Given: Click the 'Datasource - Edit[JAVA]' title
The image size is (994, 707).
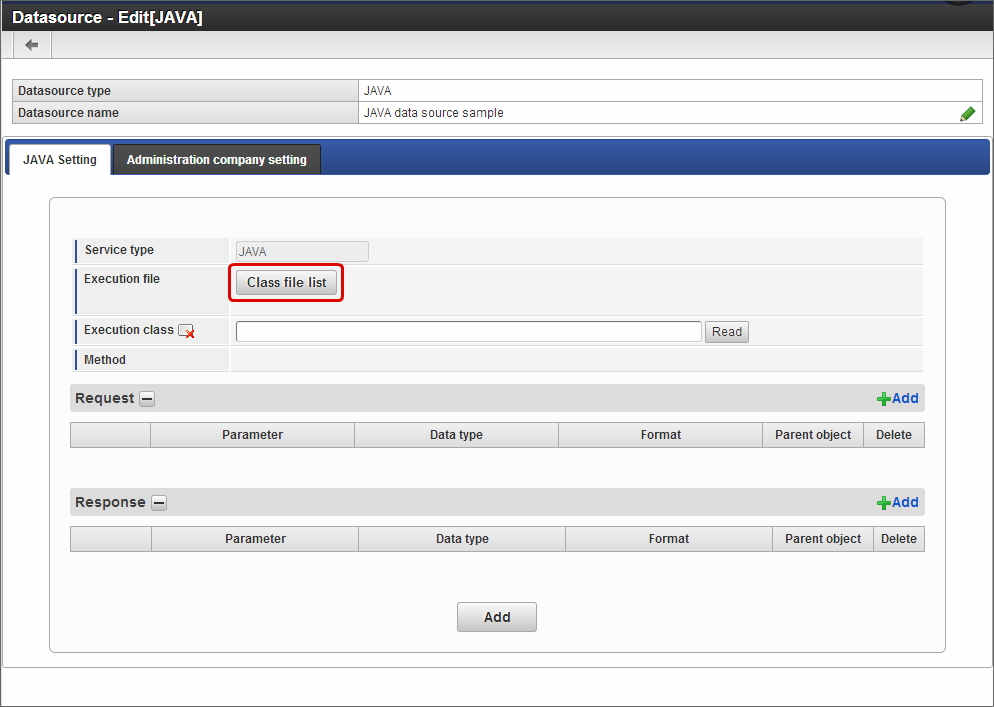Looking at the screenshot, I should click(x=107, y=17).
